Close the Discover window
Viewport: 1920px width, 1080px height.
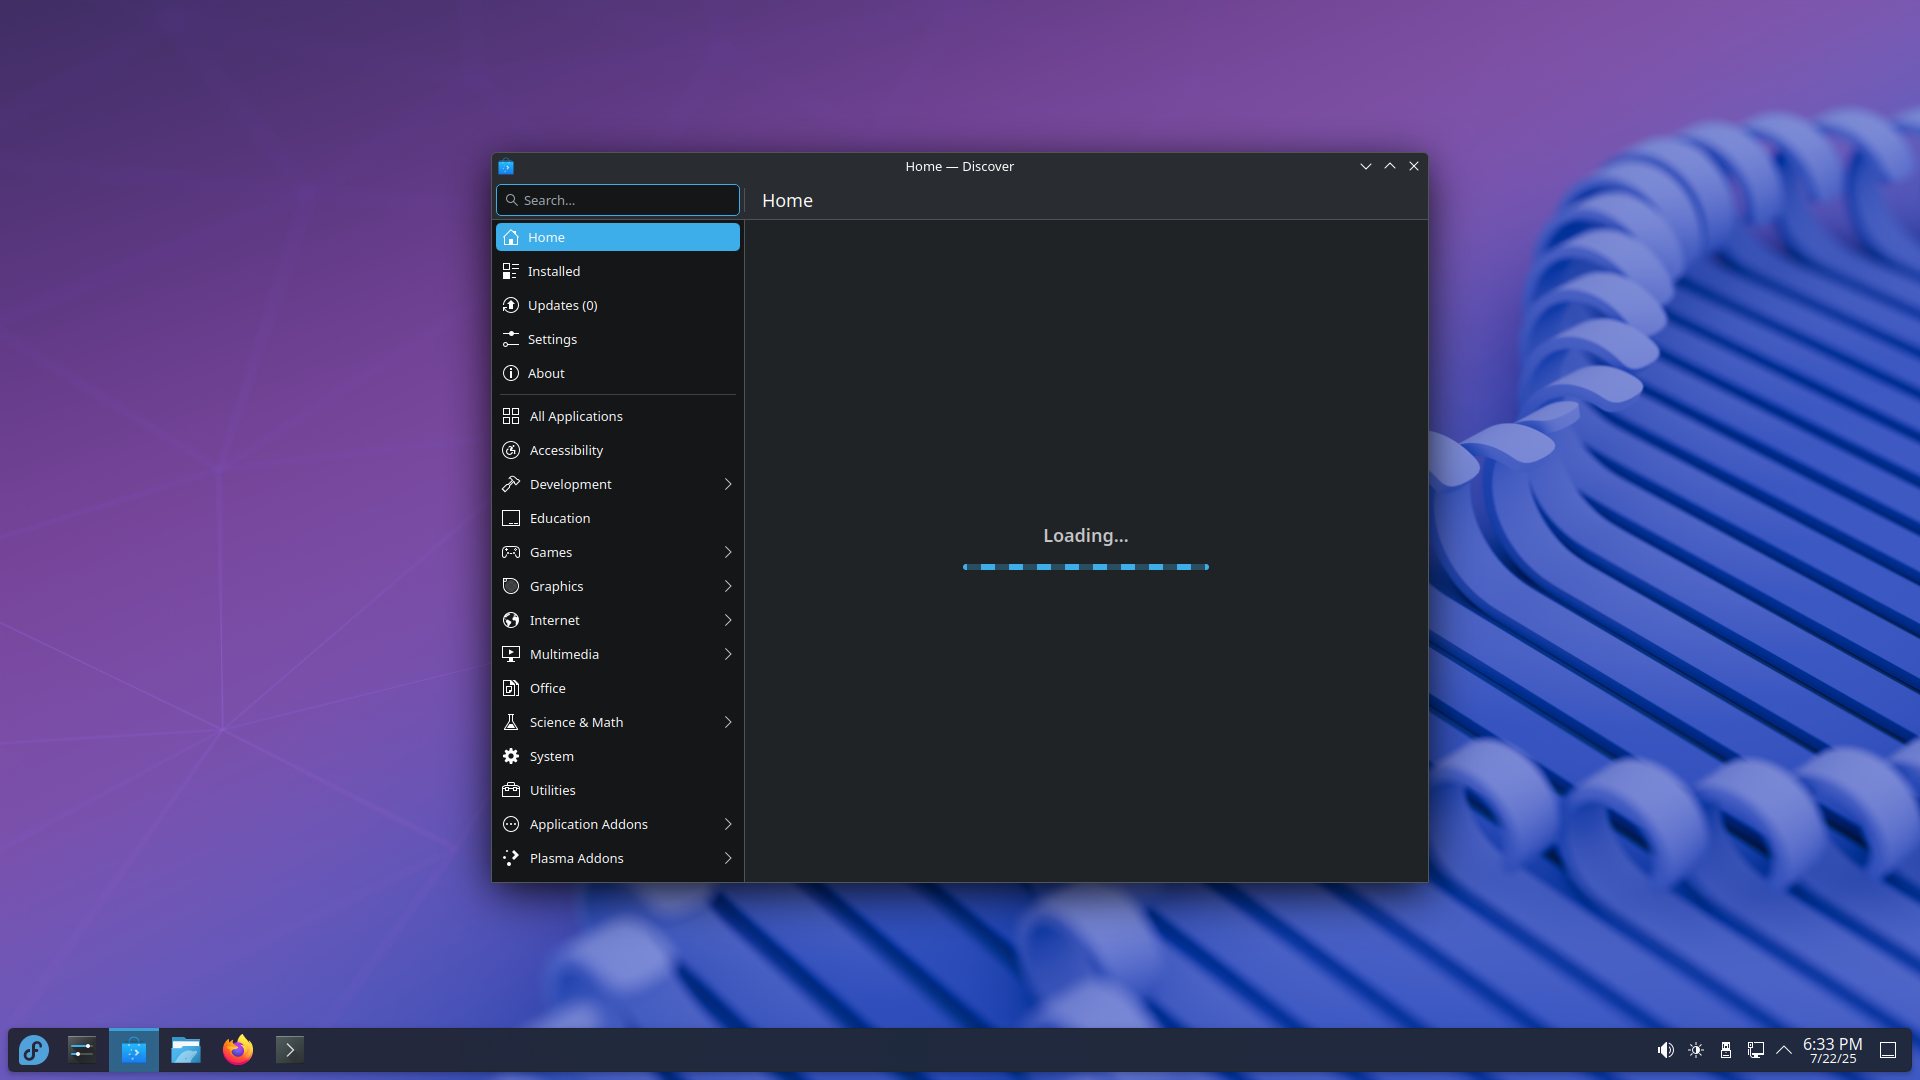(x=1414, y=166)
